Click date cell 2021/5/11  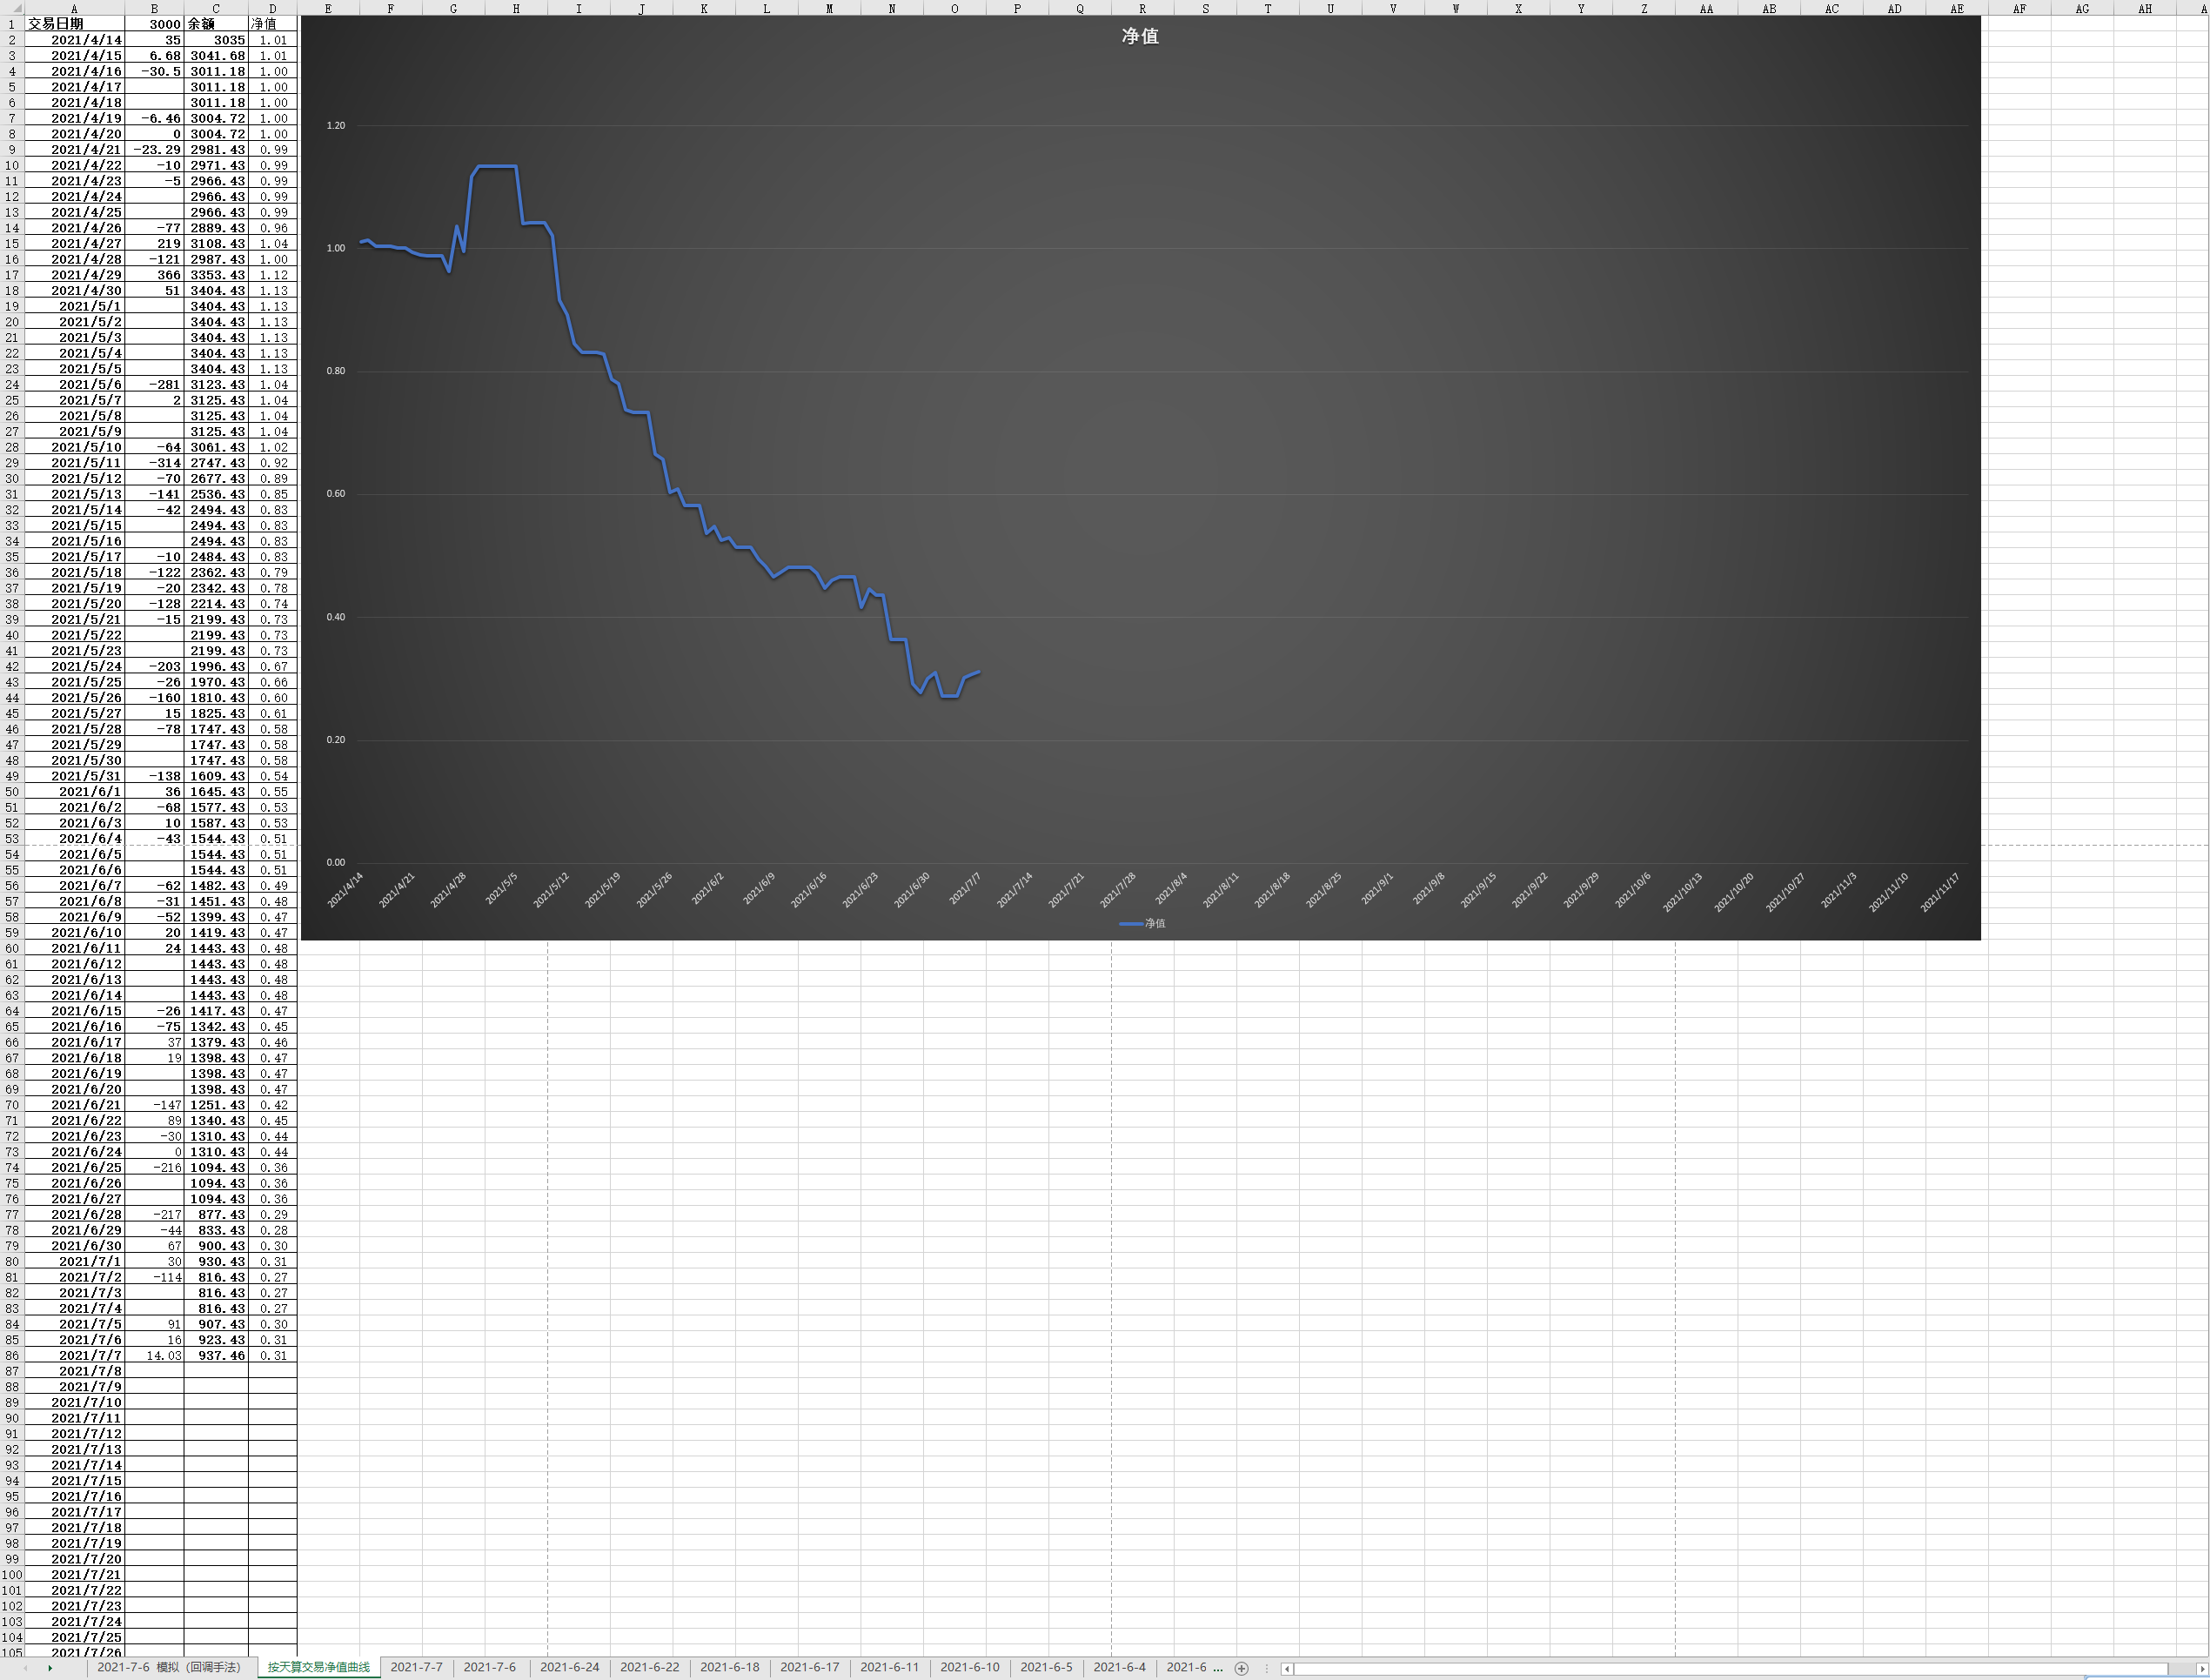tap(74, 463)
